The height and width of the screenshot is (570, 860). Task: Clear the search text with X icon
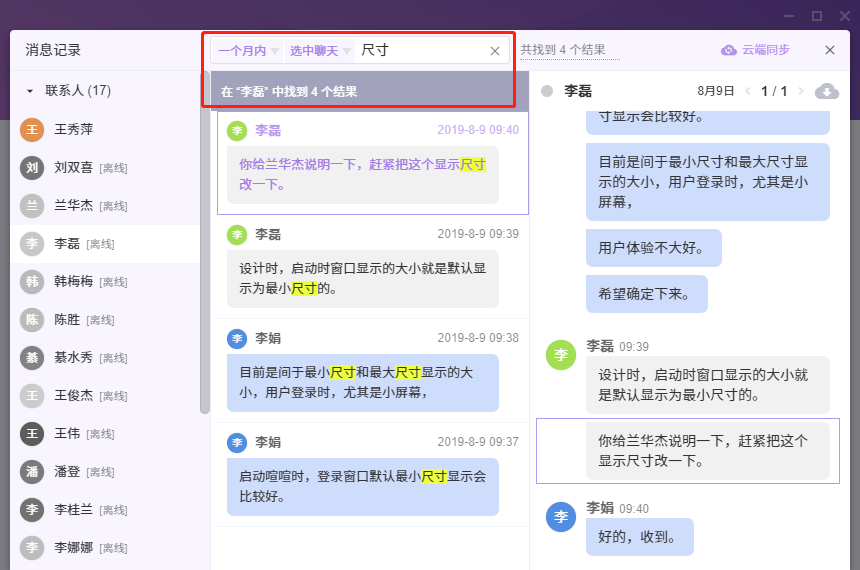[x=495, y=51]
